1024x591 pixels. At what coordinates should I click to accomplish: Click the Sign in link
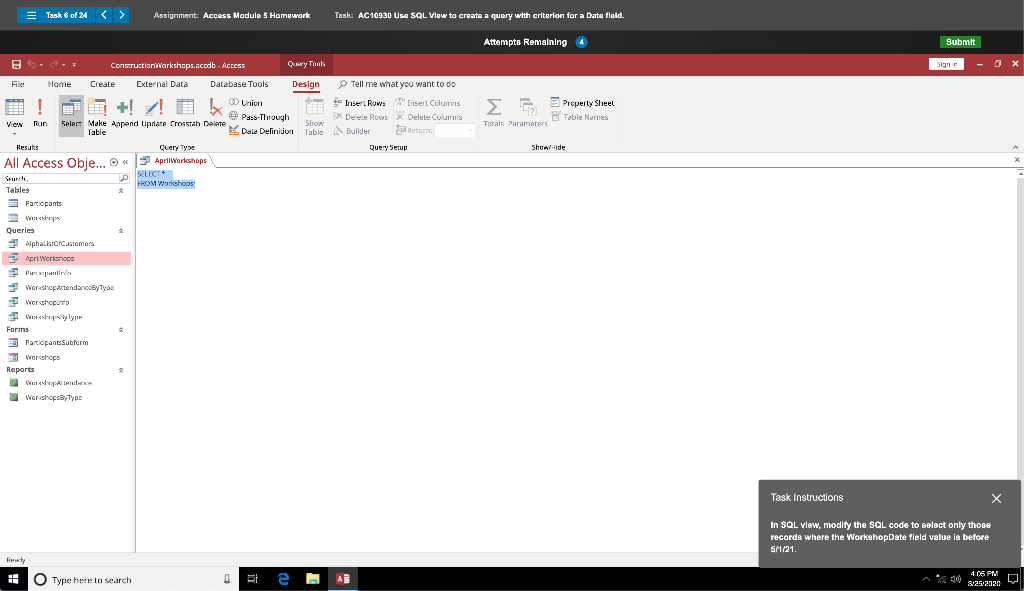point(947,63)
